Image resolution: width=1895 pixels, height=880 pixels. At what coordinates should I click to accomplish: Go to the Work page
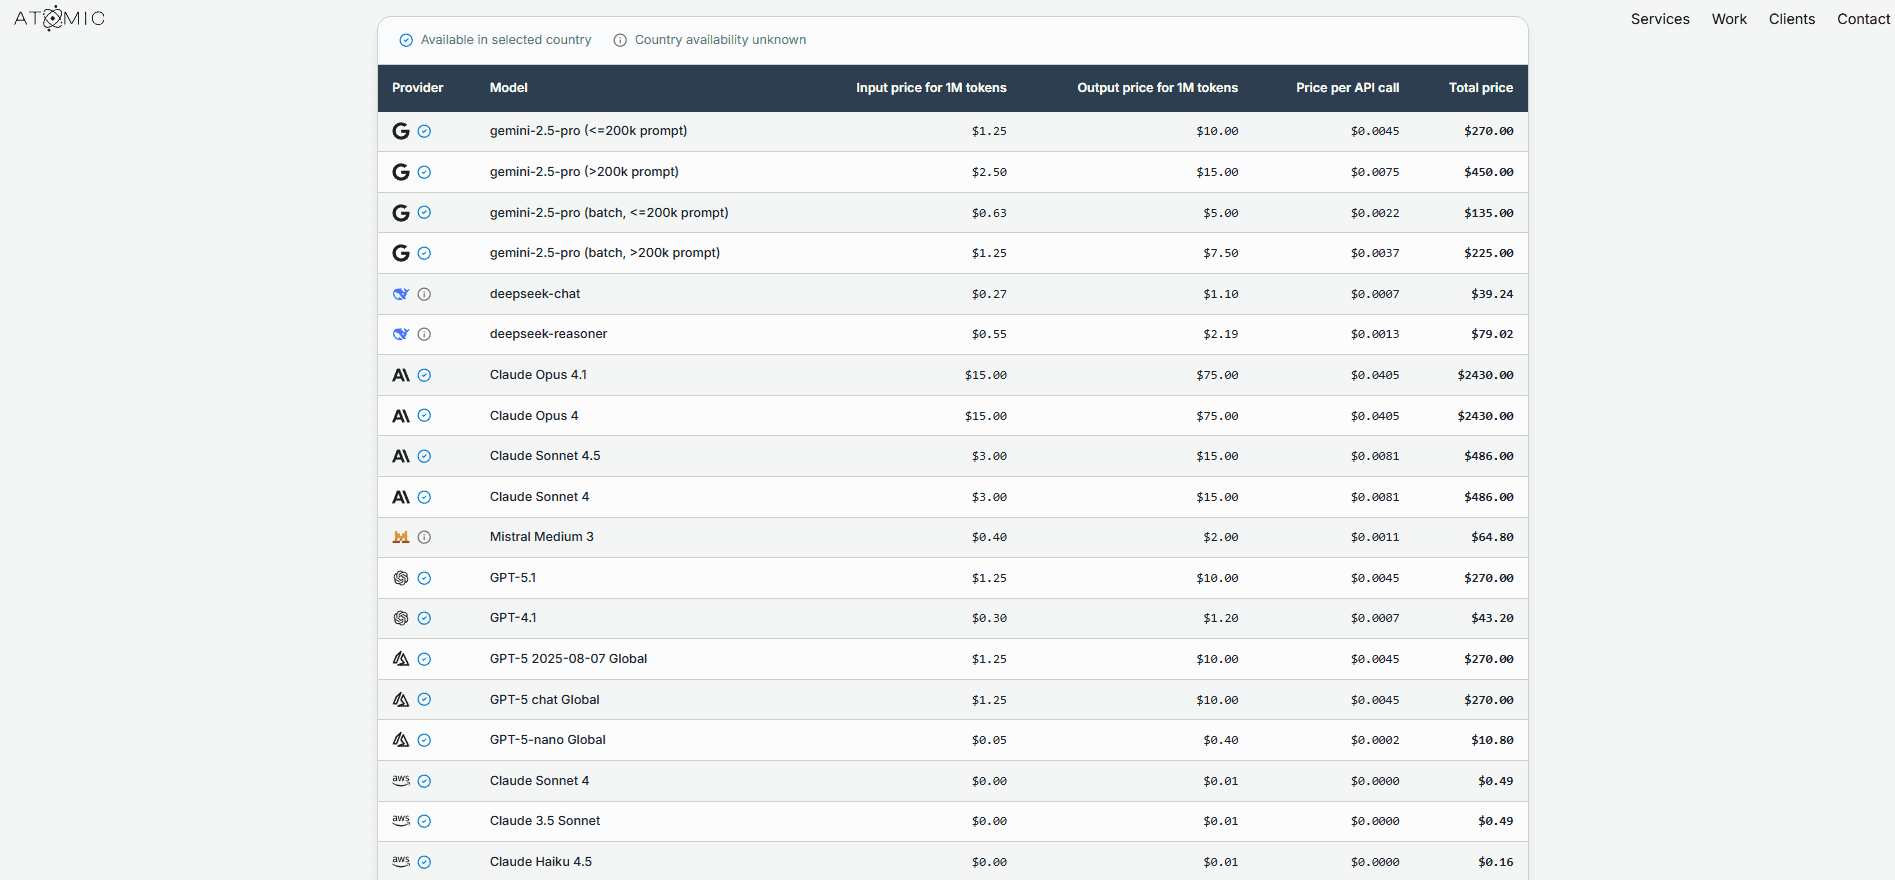[x=1728, y=19]
